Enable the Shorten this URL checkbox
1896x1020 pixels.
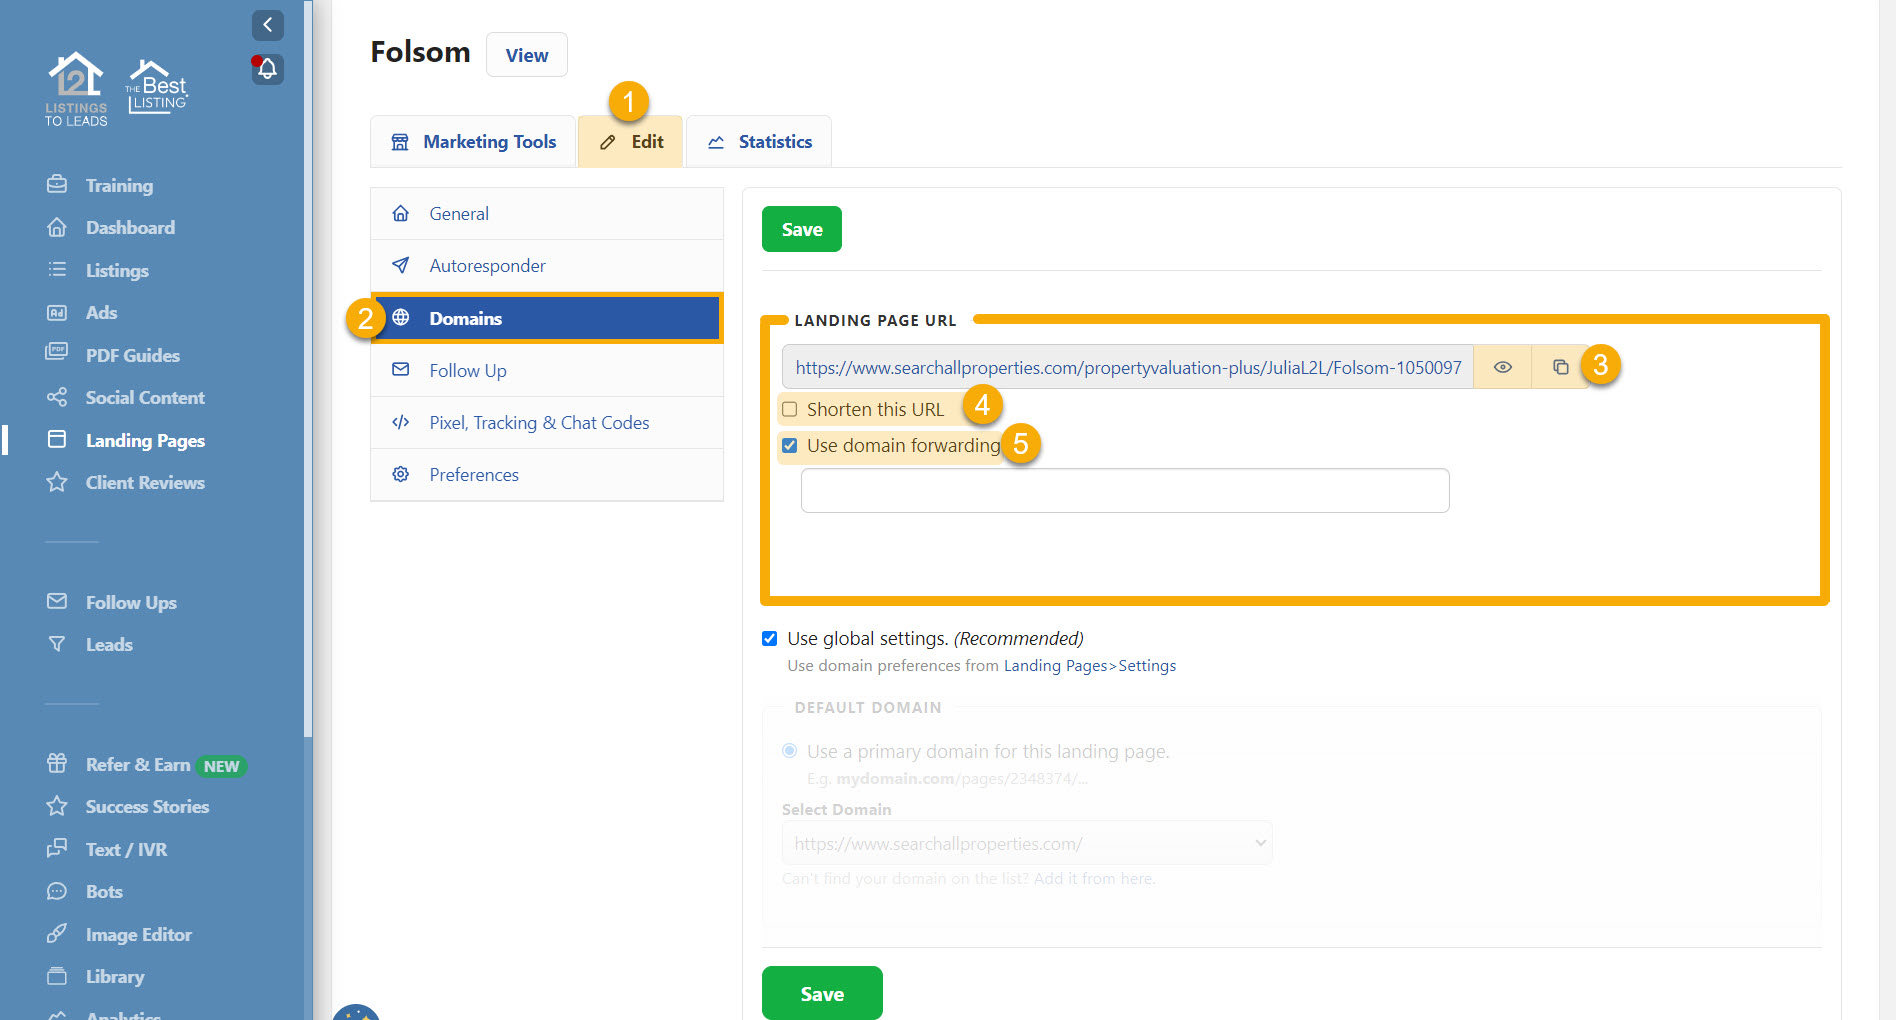pos(790,409)
